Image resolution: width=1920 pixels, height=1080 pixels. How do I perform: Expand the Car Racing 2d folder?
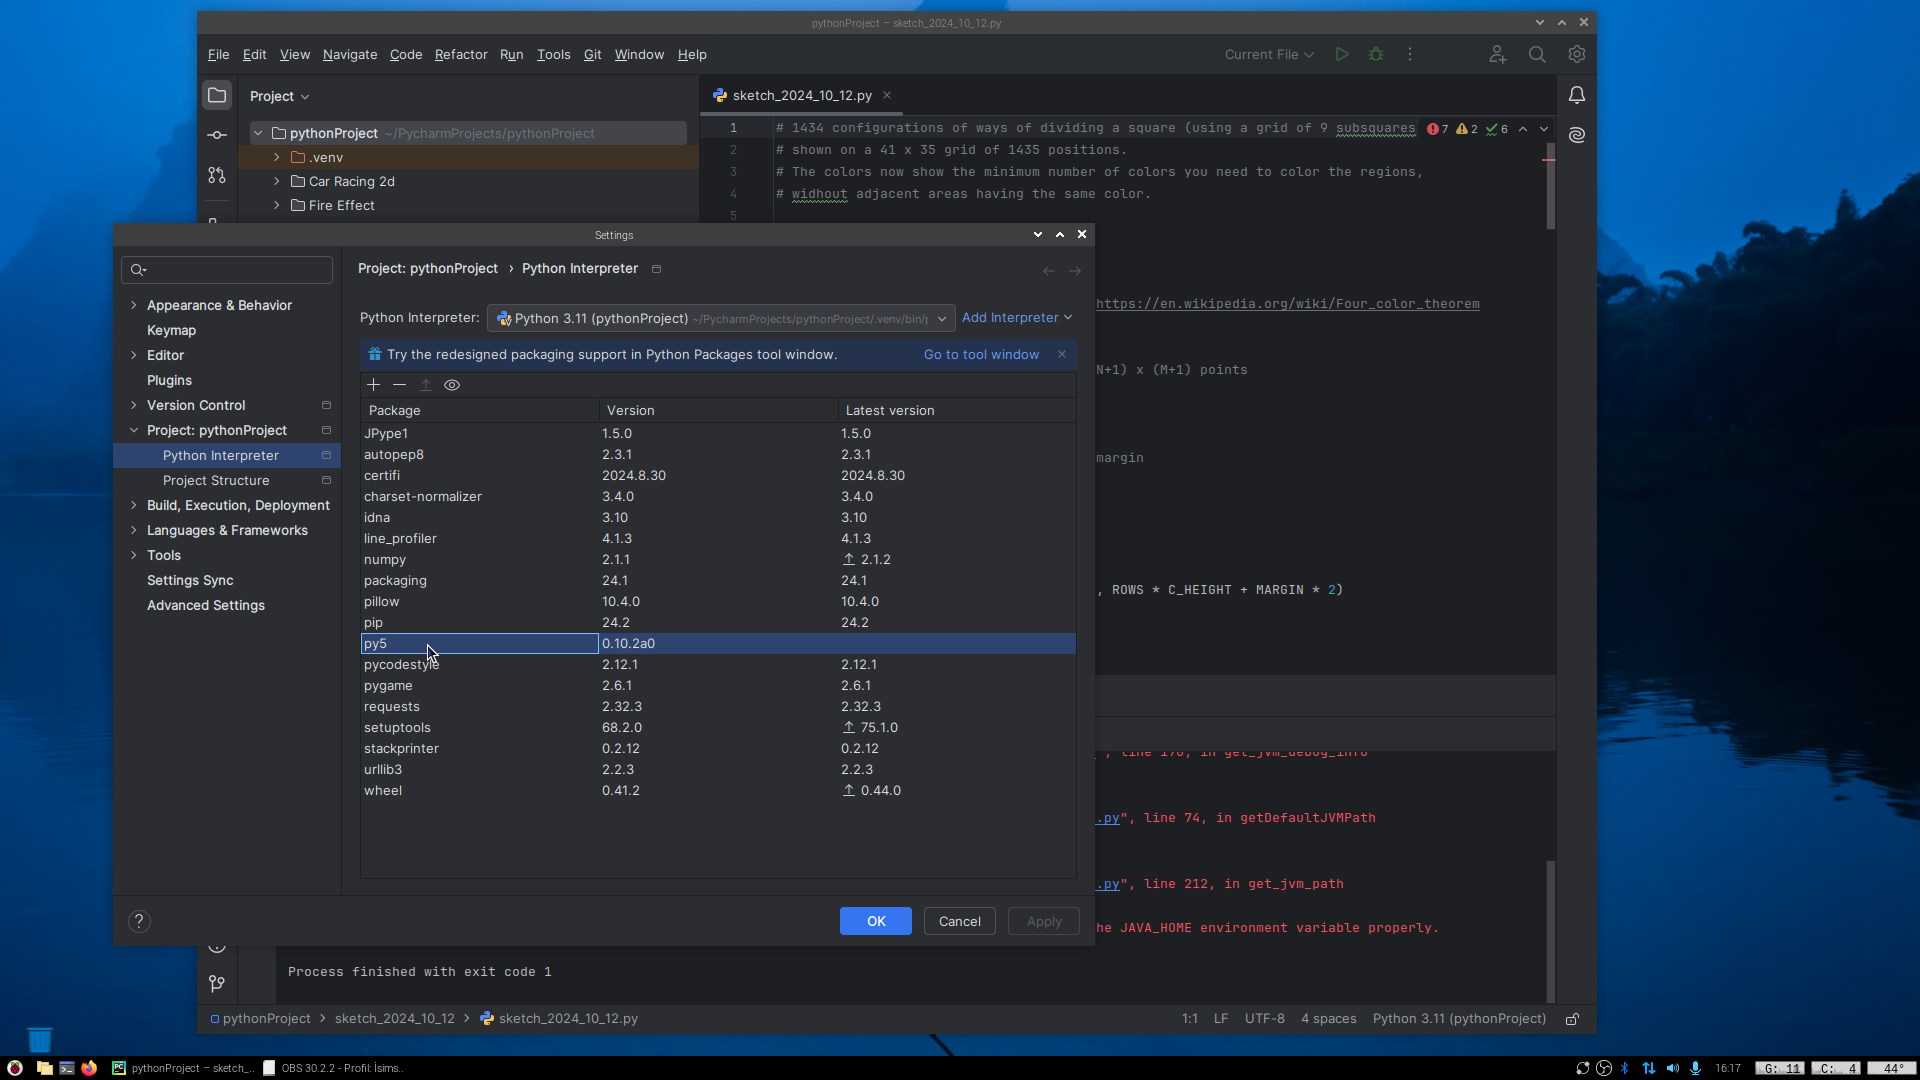pyautogui.click(x=277, y=181)
